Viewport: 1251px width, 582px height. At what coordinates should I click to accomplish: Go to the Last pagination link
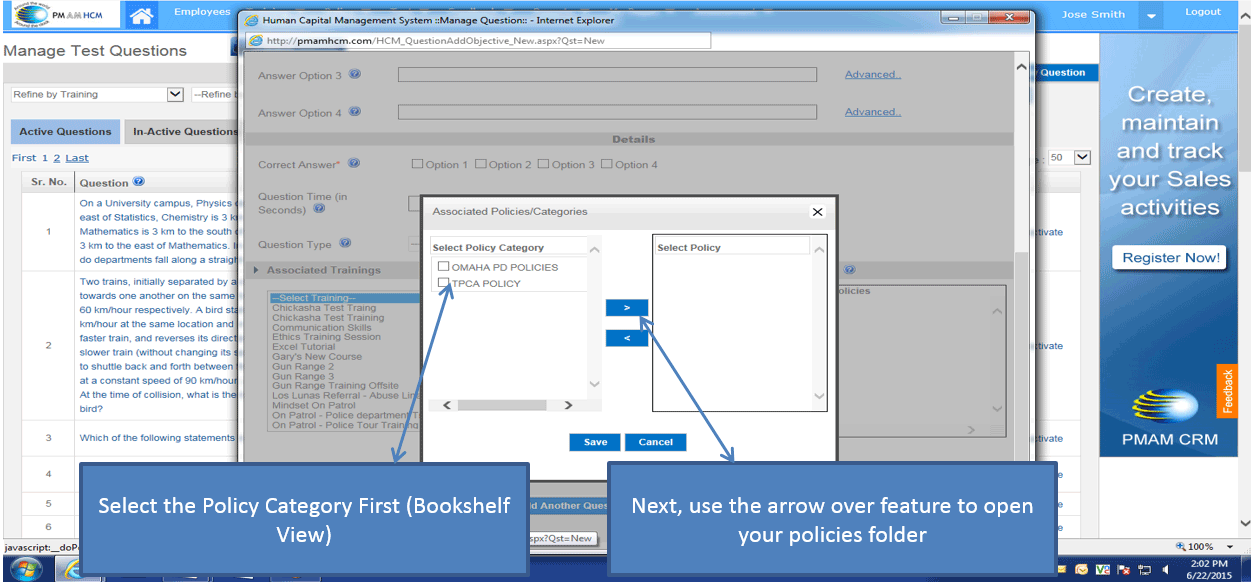pyautogui.click(x=77, y=158)
